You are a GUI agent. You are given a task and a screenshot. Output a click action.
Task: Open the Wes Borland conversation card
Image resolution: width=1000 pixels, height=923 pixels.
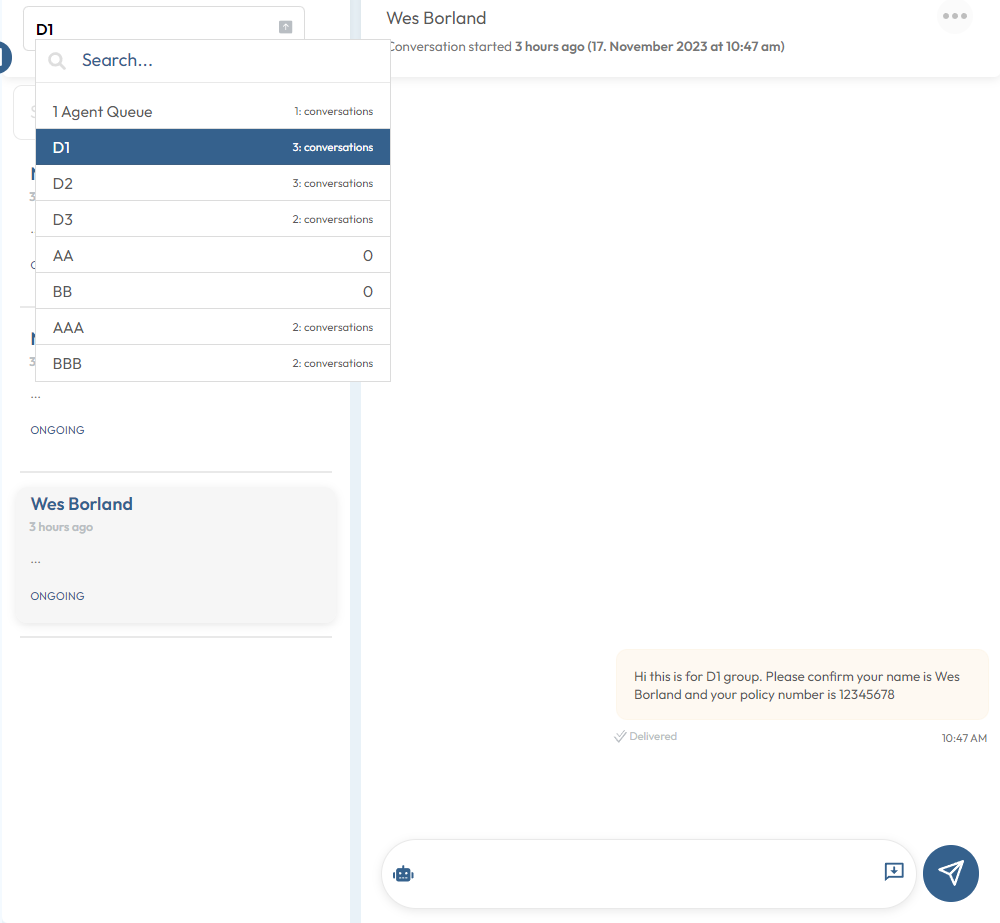tap(175, 555)
